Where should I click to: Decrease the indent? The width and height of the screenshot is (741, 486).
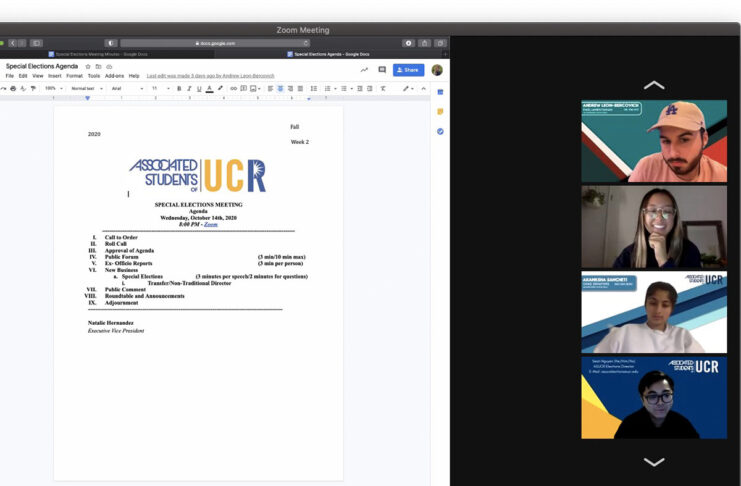[360, 88]
